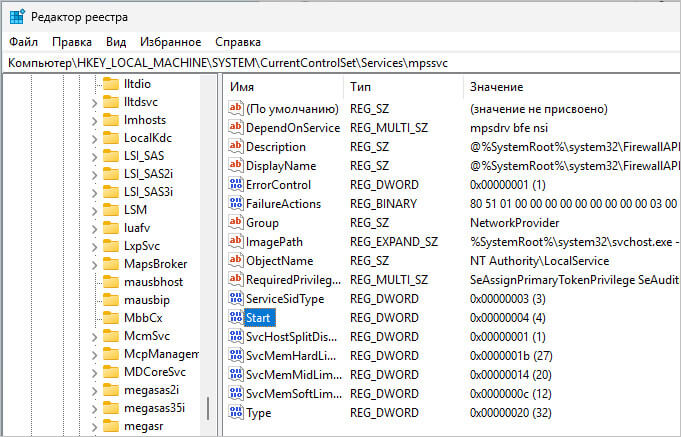Click the NetworkProvider data cell
The image size is (681, 437).
point(514,223)
